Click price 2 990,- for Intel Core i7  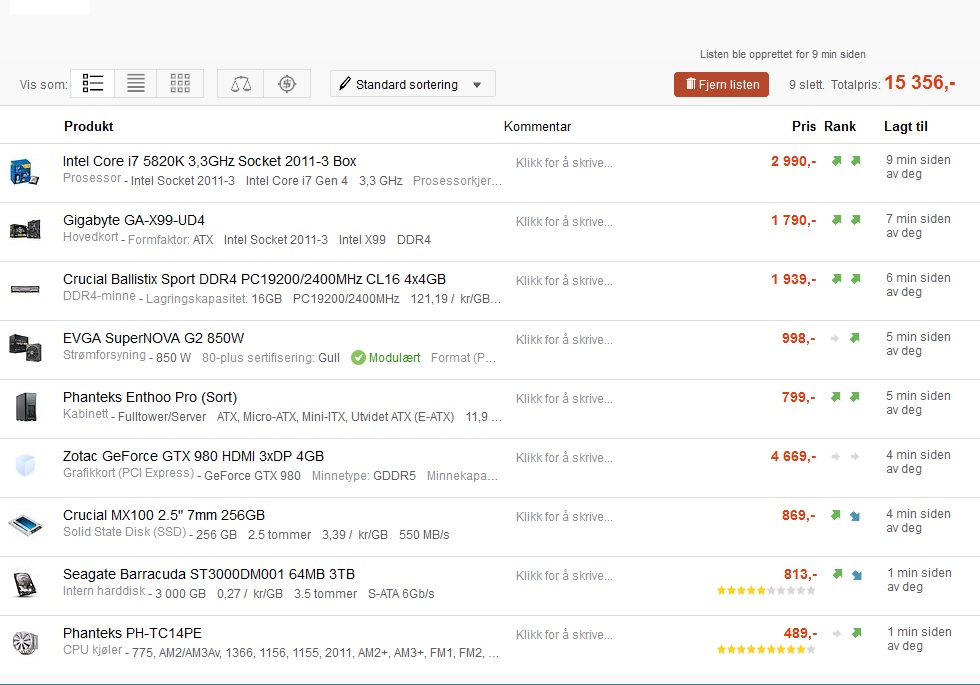(793, 161)
